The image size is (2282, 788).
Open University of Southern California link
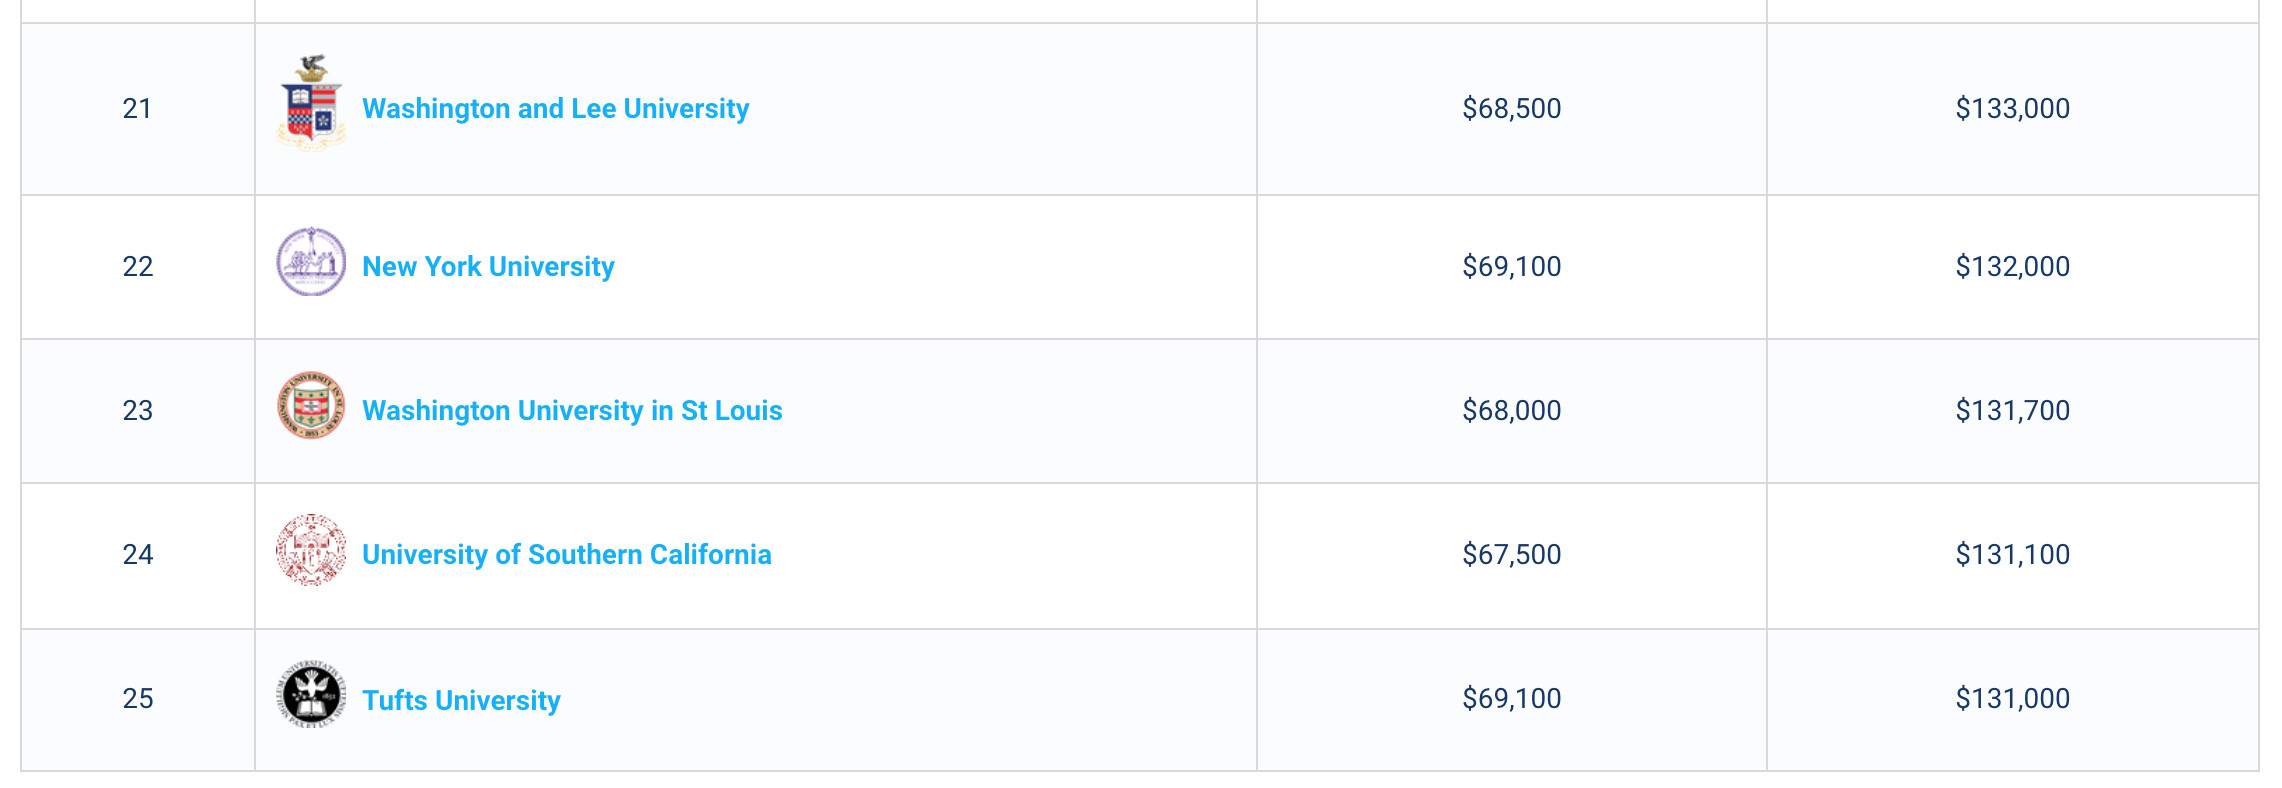[x=567, y=554]
